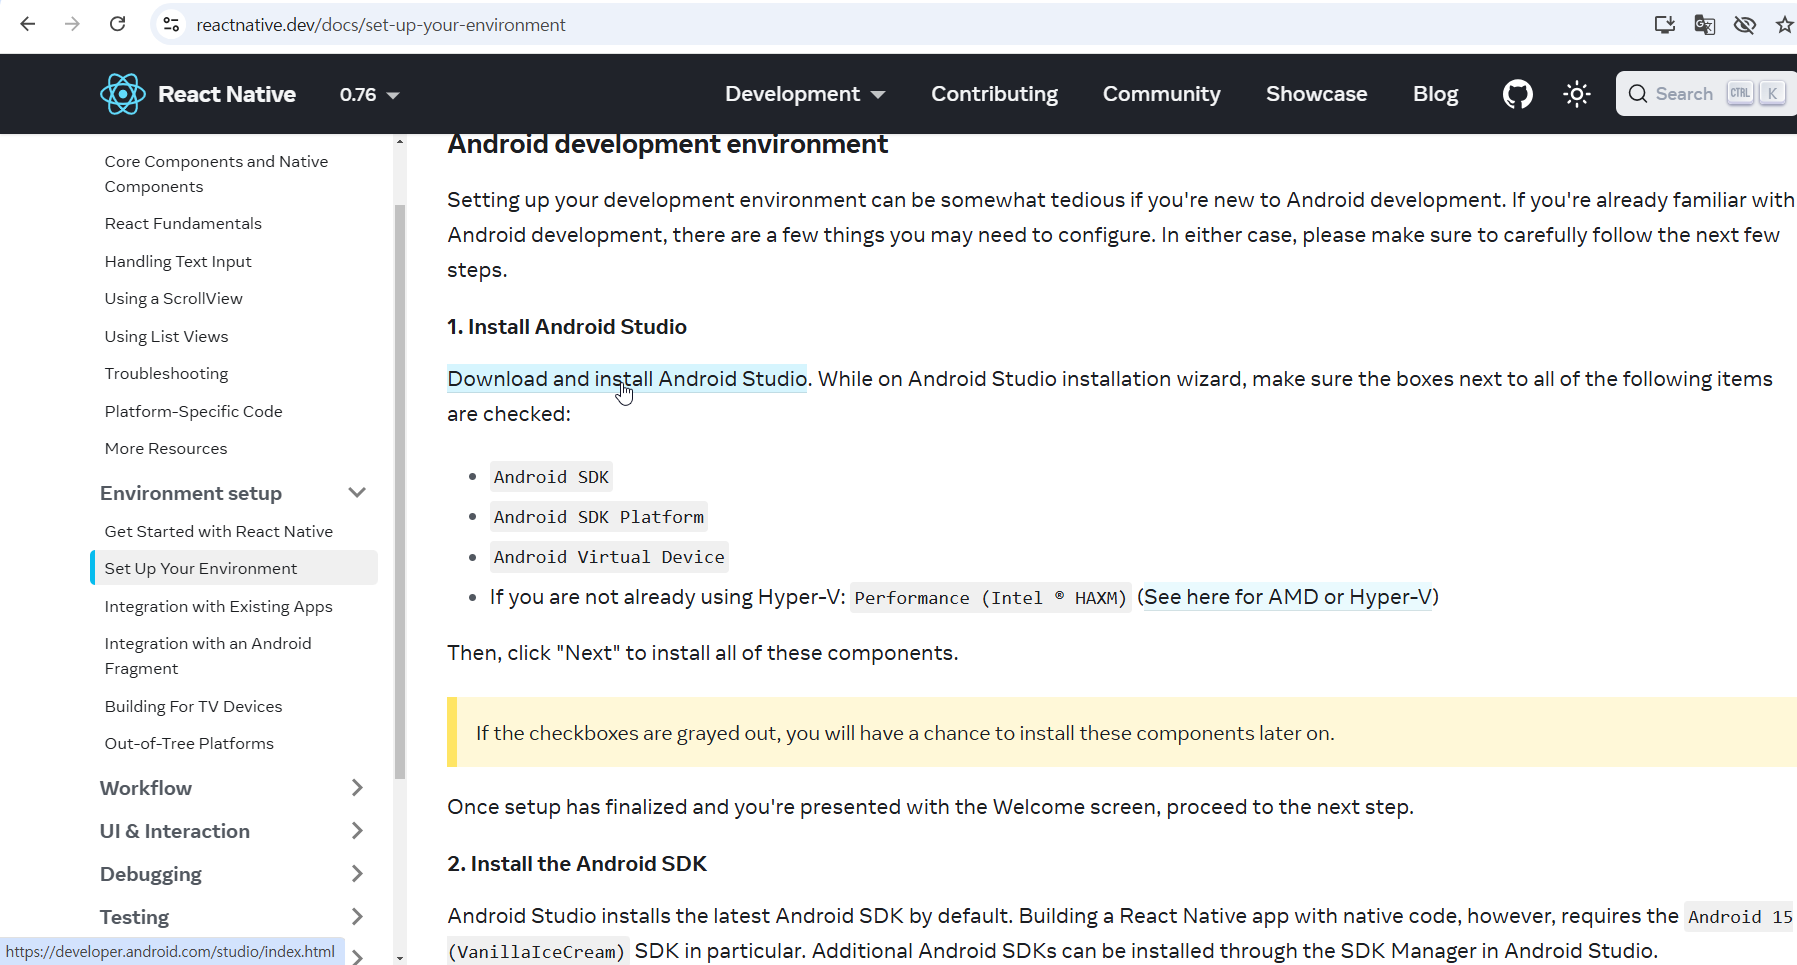This screenshot has width=1797, height=965.
Task: Click install app icon in address bar
Action: (1665, 25)
